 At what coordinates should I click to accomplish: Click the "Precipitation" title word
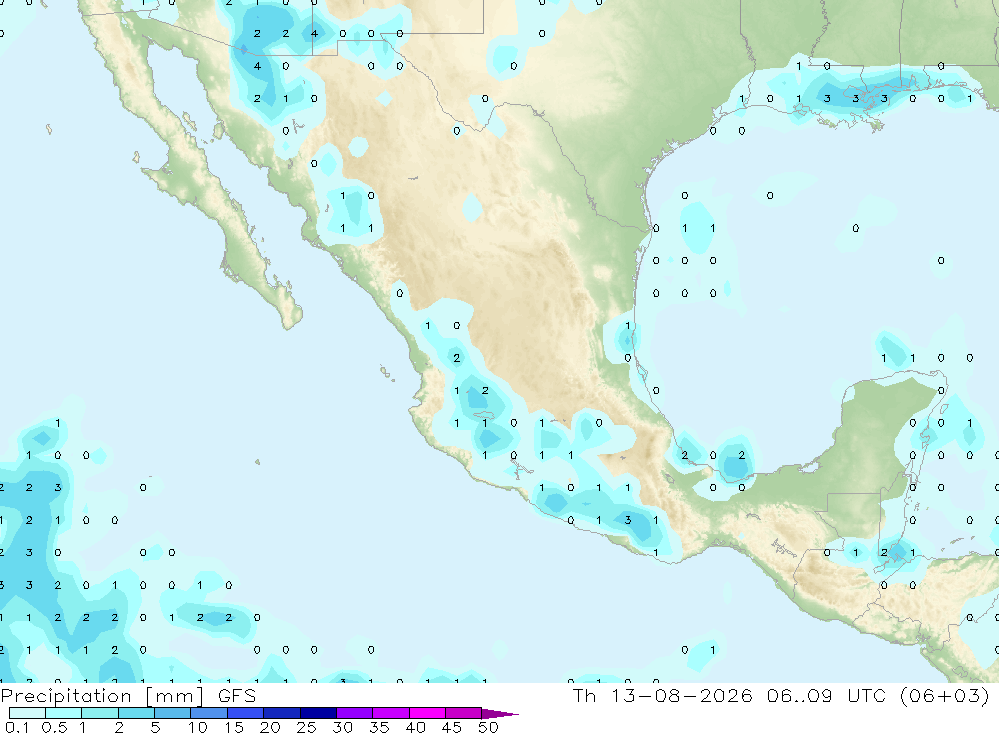(66, 696)
